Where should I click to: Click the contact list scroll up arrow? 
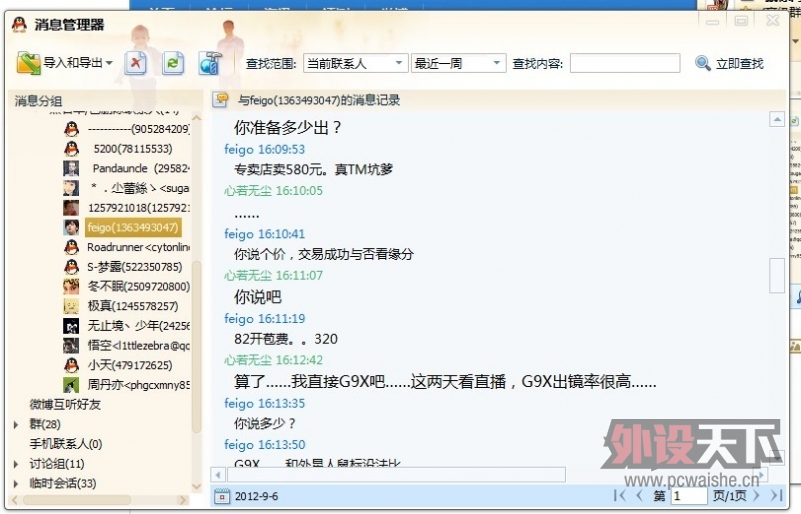(196, 118)
